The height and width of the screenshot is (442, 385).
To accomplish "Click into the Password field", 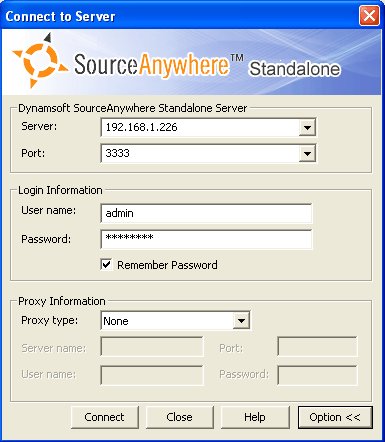I will coord(206,239).
